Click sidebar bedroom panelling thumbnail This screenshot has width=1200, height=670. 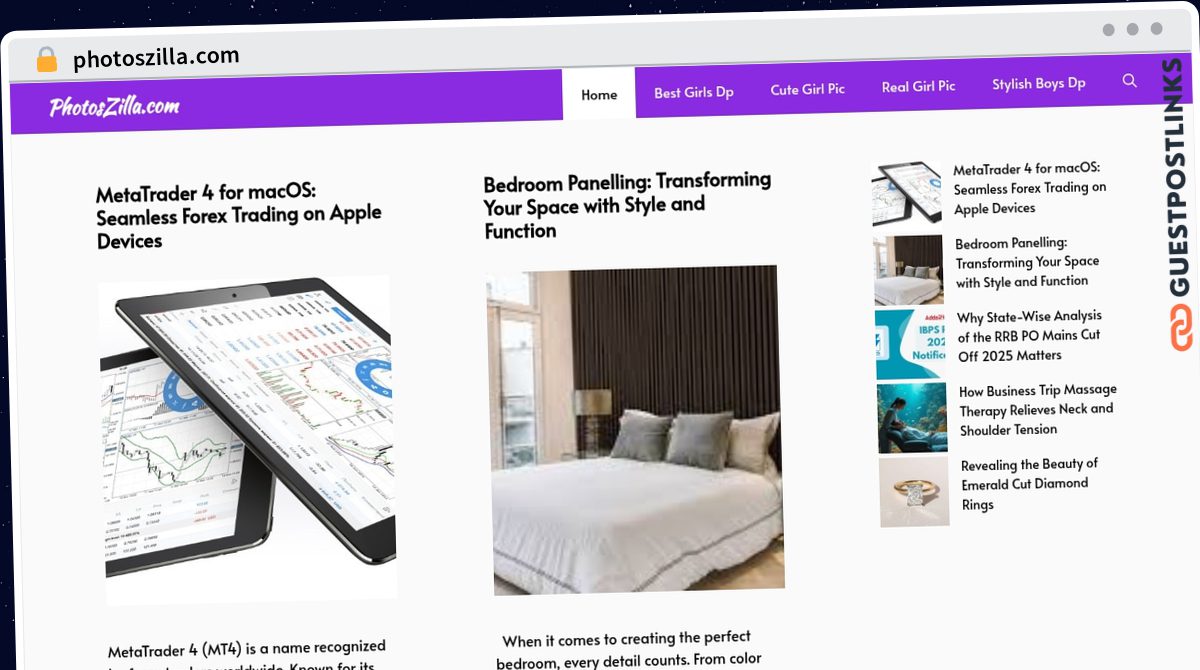(908, 270)
